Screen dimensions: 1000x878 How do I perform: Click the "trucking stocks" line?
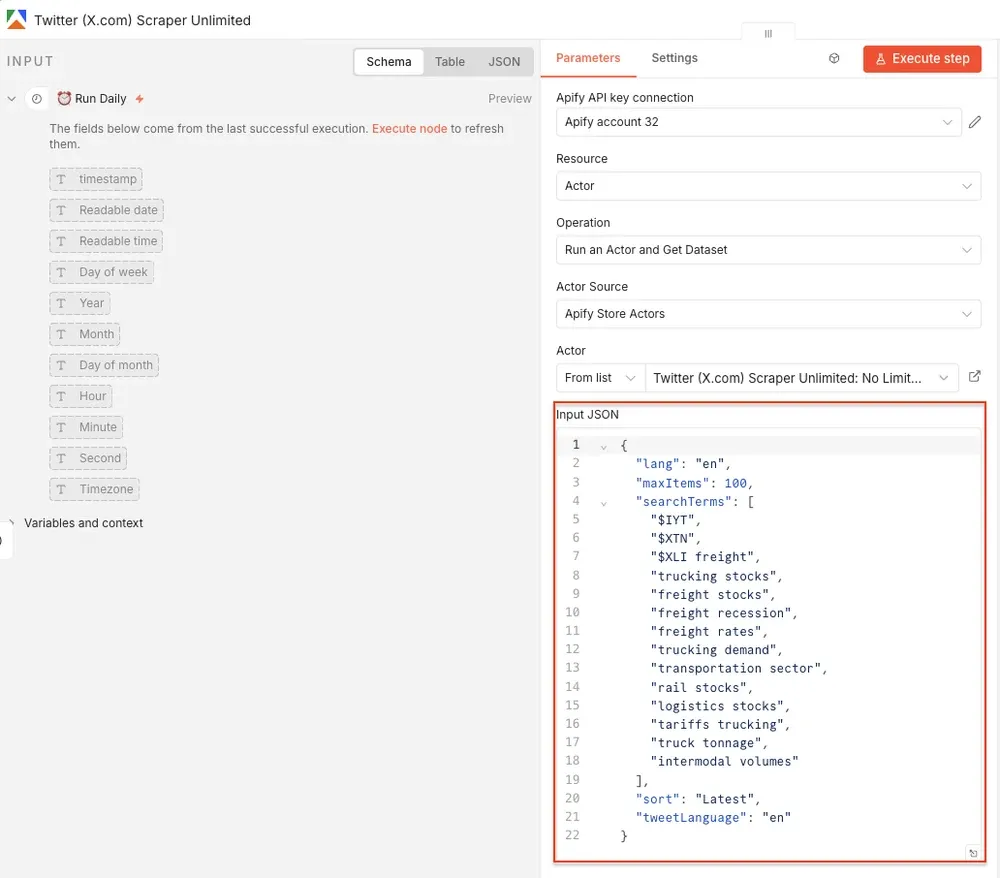(716, 576)
